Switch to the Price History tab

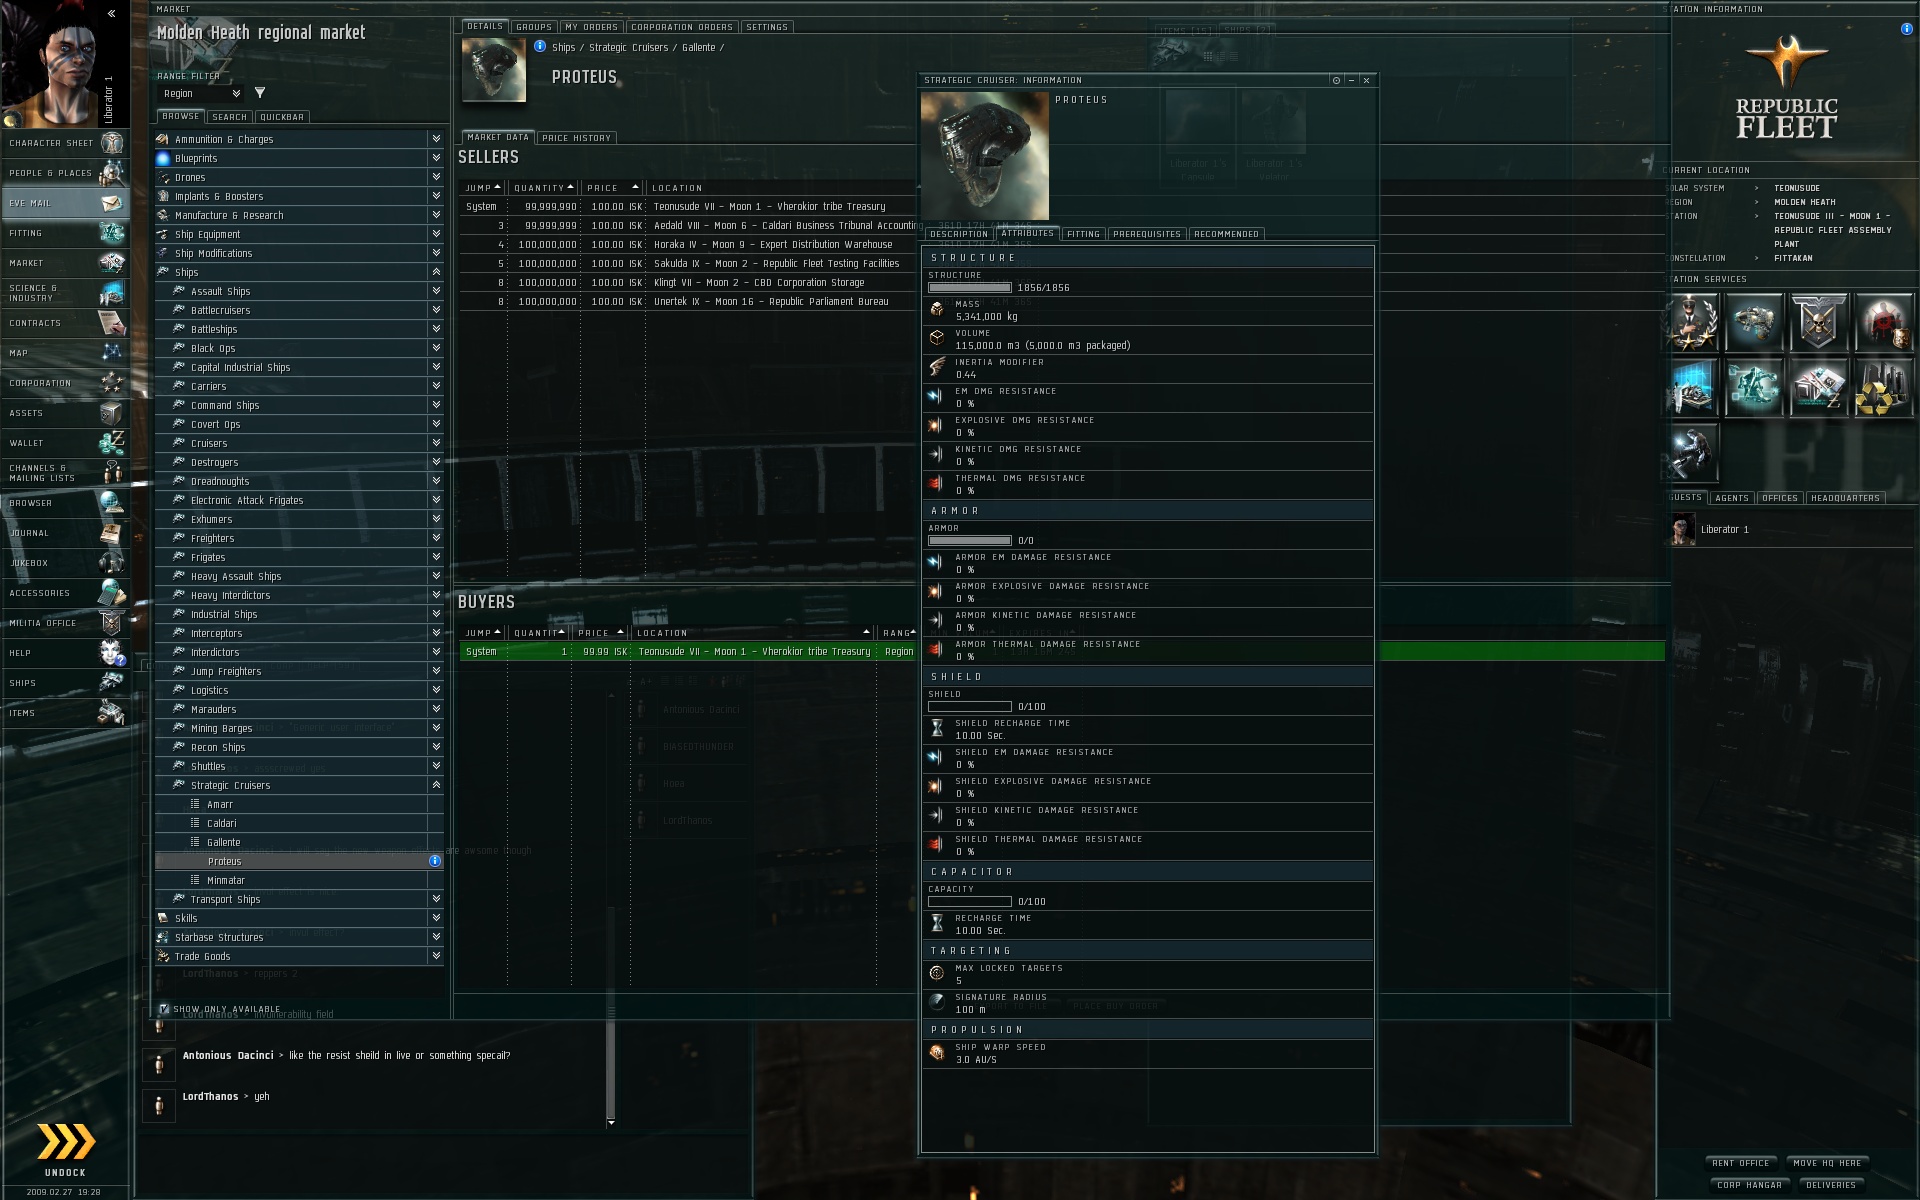(x=576, y=138)
